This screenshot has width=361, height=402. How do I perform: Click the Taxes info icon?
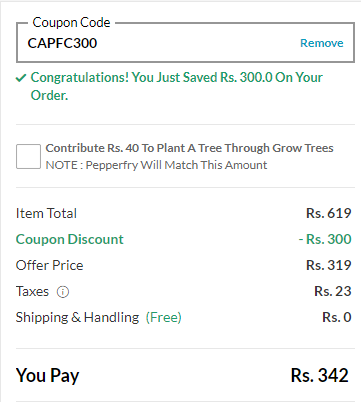coord(63,292)
